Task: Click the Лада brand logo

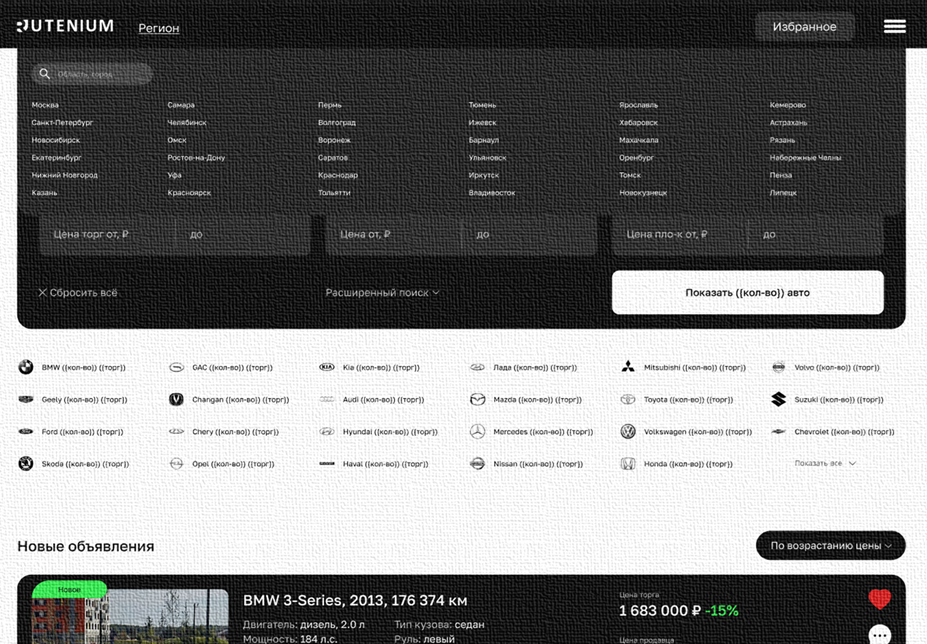Action: [x=478, y=367]
